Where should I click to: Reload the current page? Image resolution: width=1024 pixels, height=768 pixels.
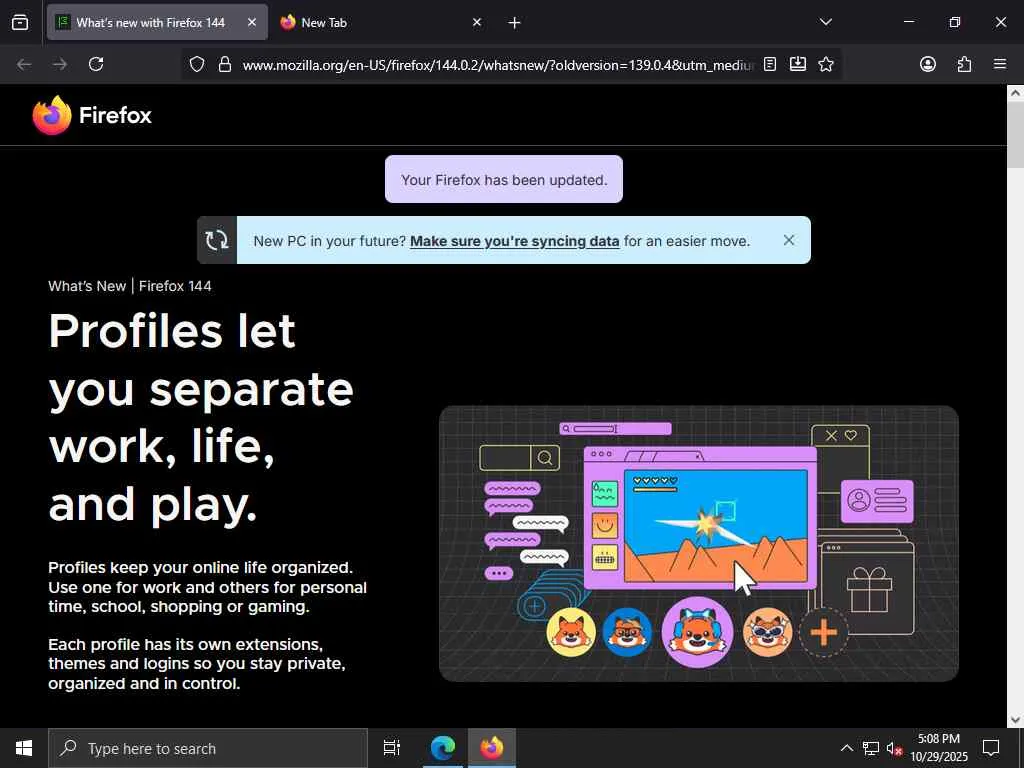(96, 64)
